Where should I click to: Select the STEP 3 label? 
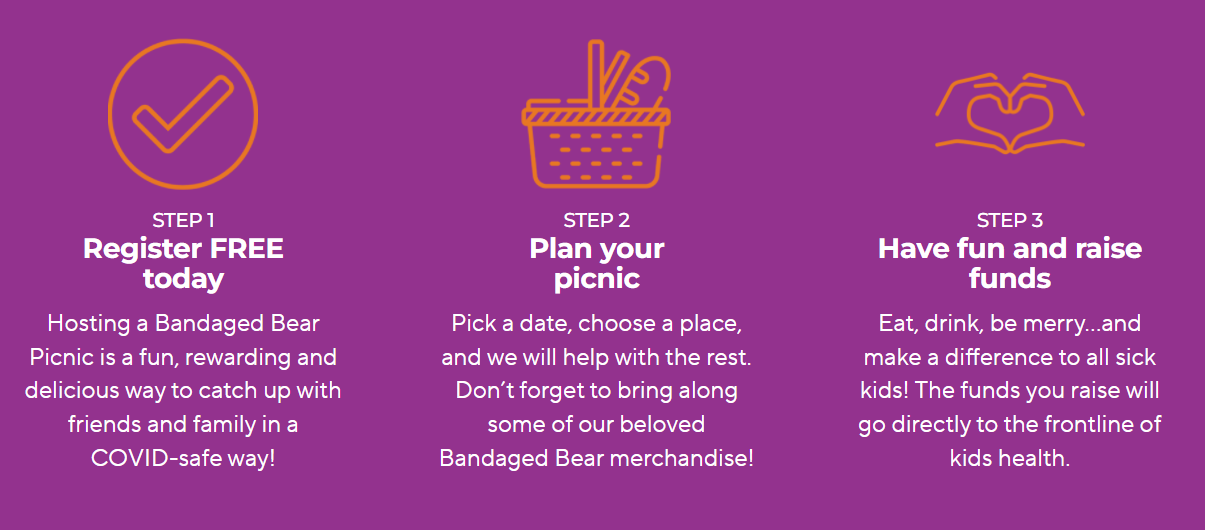[x=1010, y=220]
